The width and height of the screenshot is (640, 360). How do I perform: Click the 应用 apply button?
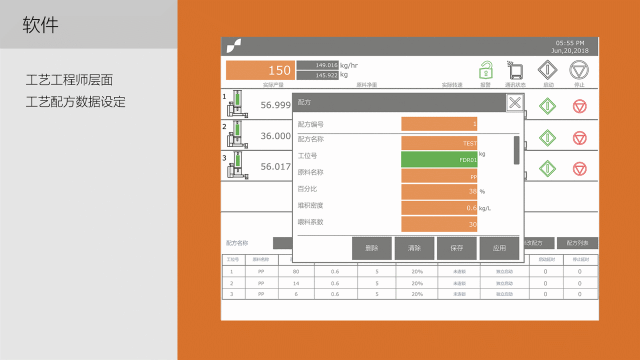[x=499, y=248]
